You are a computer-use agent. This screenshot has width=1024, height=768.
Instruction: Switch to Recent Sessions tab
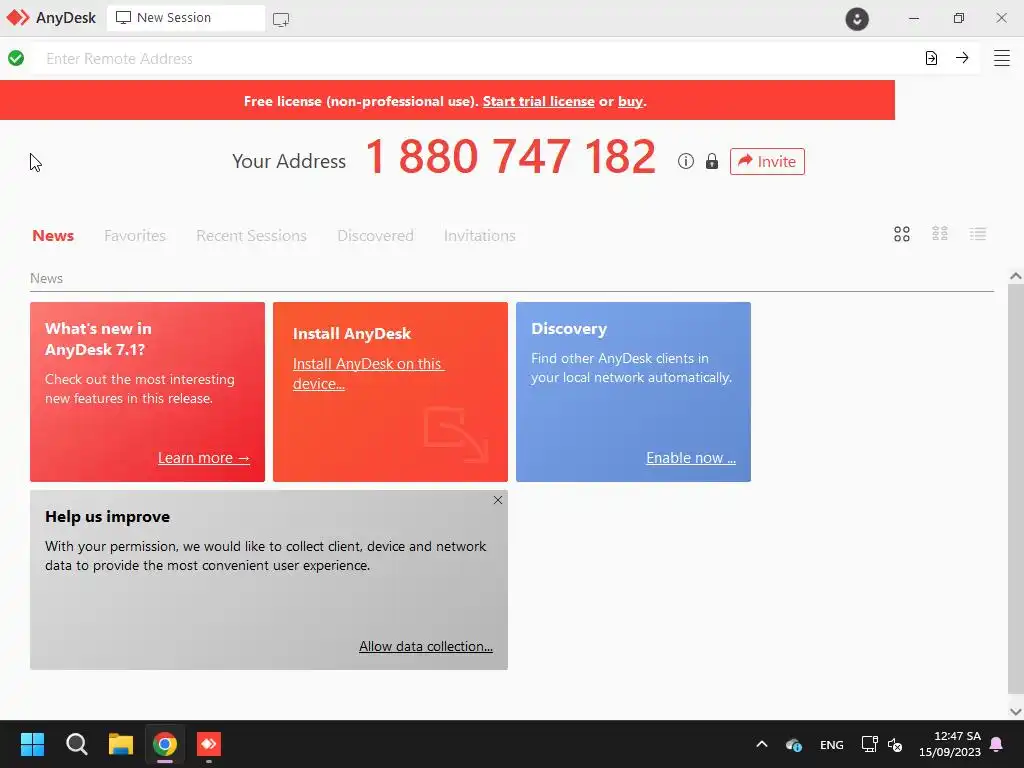tap(251, 235)
